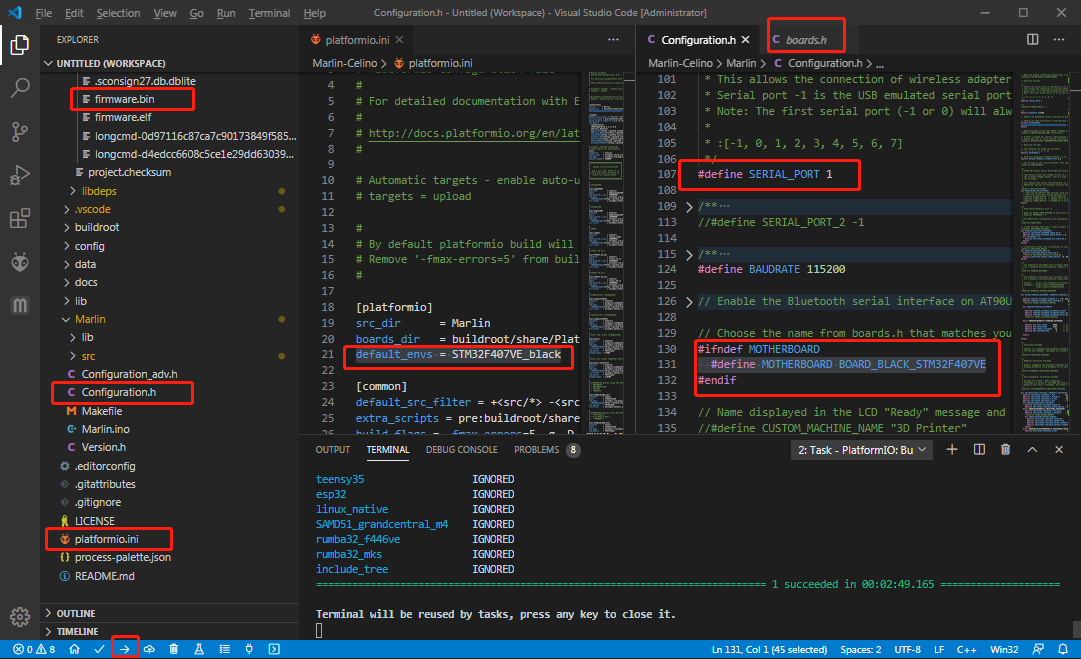Open the Search view in activity bar
Viewport: 1081px width, 659px height.
[x=20, y=88]
